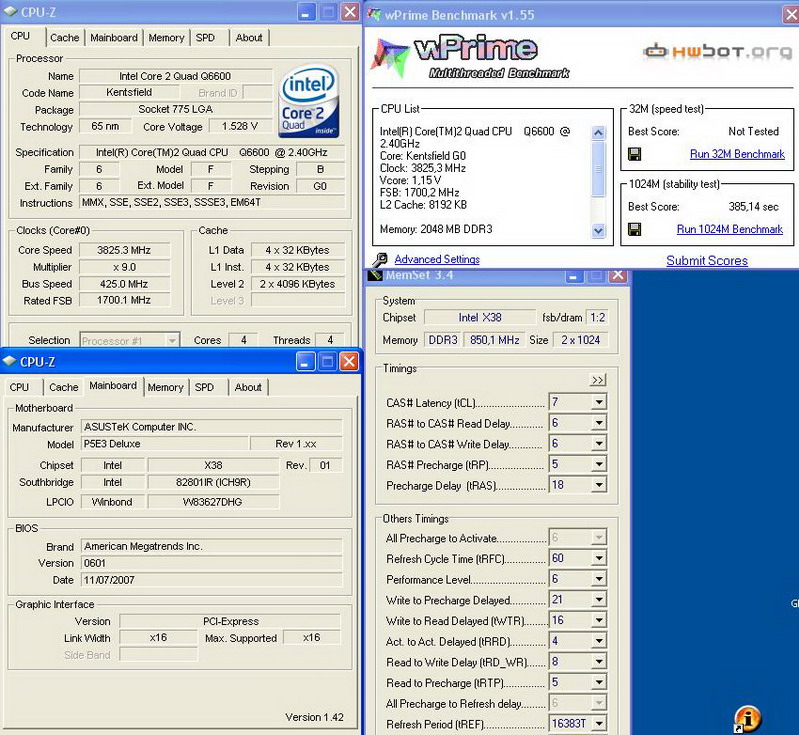The height and width of the screenshot is (735, 799).
Task: Minimize the MemSet 3.4 window
Action: point(573,276)
